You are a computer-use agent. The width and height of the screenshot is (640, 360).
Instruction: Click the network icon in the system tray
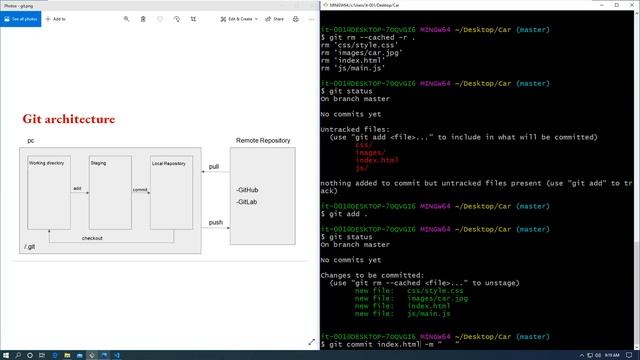point(590,356)
